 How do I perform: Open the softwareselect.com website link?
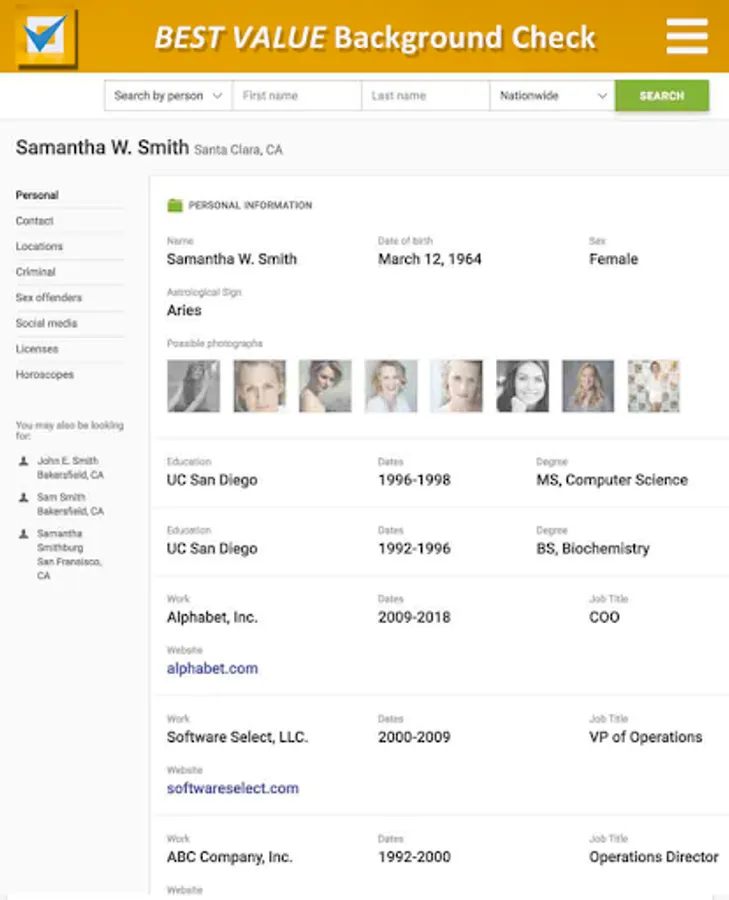click(232, 788)
